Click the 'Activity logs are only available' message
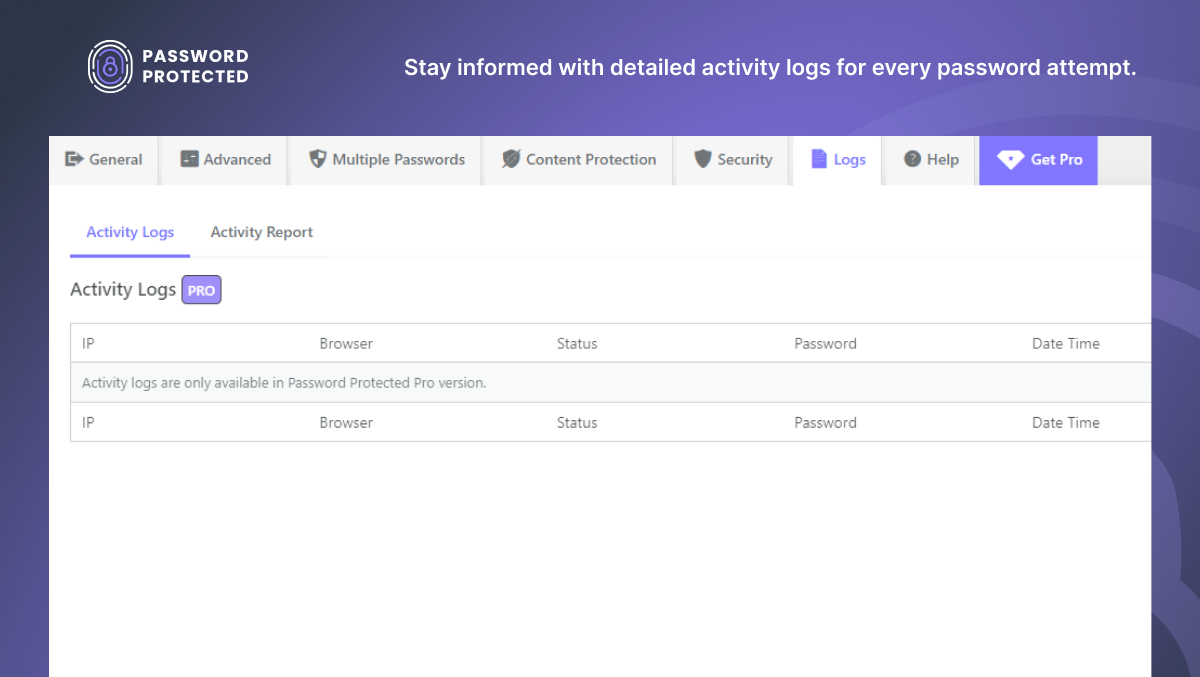This screenshot has width=1200, height=677. click(x=284, y=382)
